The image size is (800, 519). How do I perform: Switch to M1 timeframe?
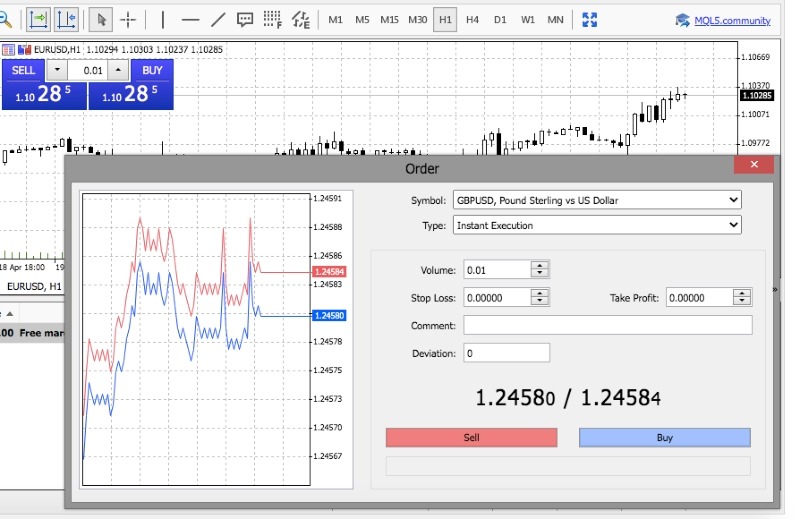point(335,20)
